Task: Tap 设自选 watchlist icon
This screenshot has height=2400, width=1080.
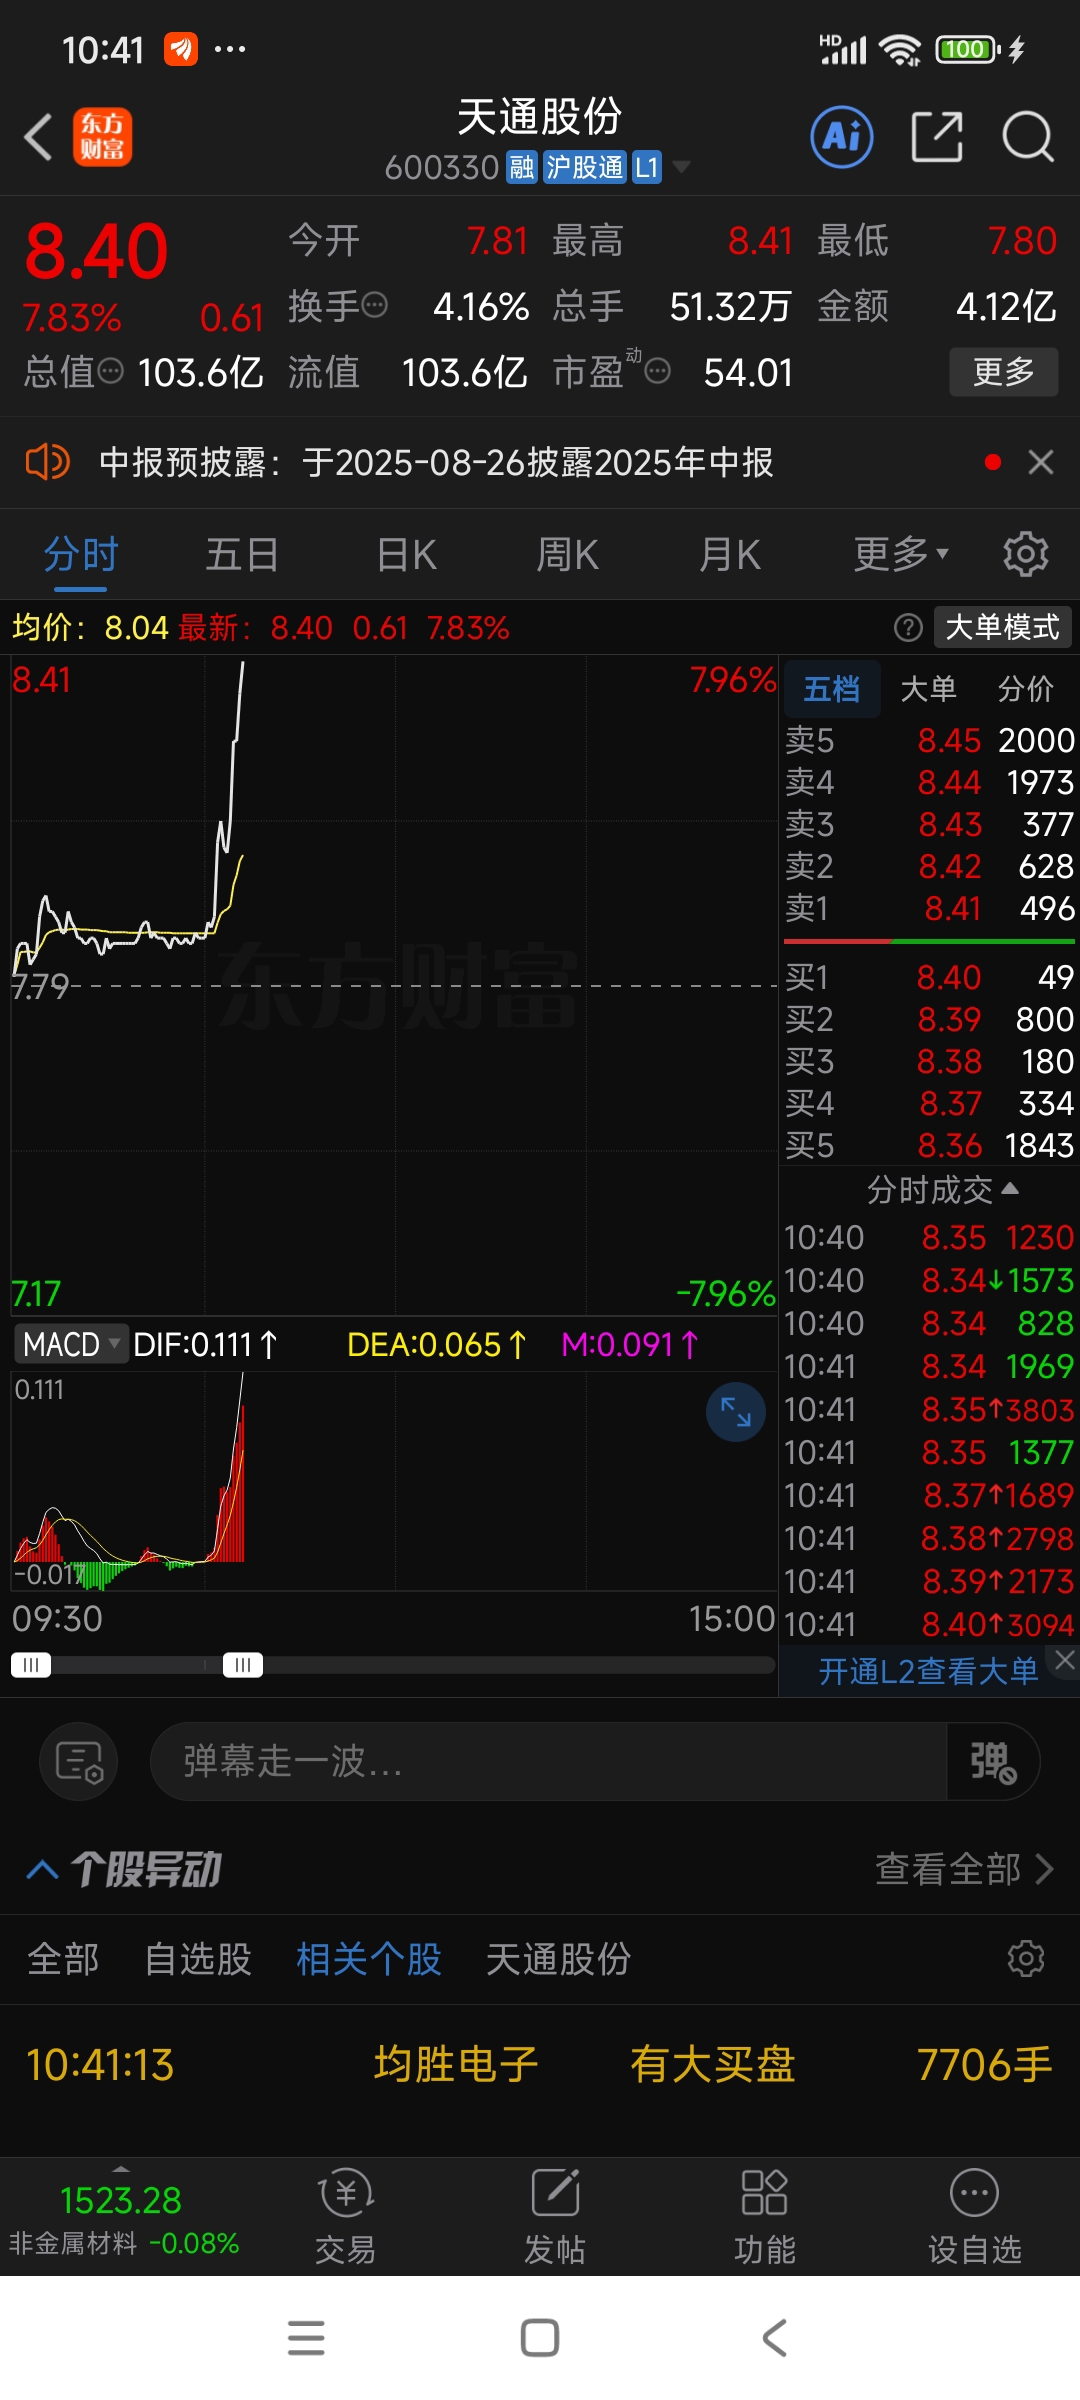Action: (x=975, y=2216)
